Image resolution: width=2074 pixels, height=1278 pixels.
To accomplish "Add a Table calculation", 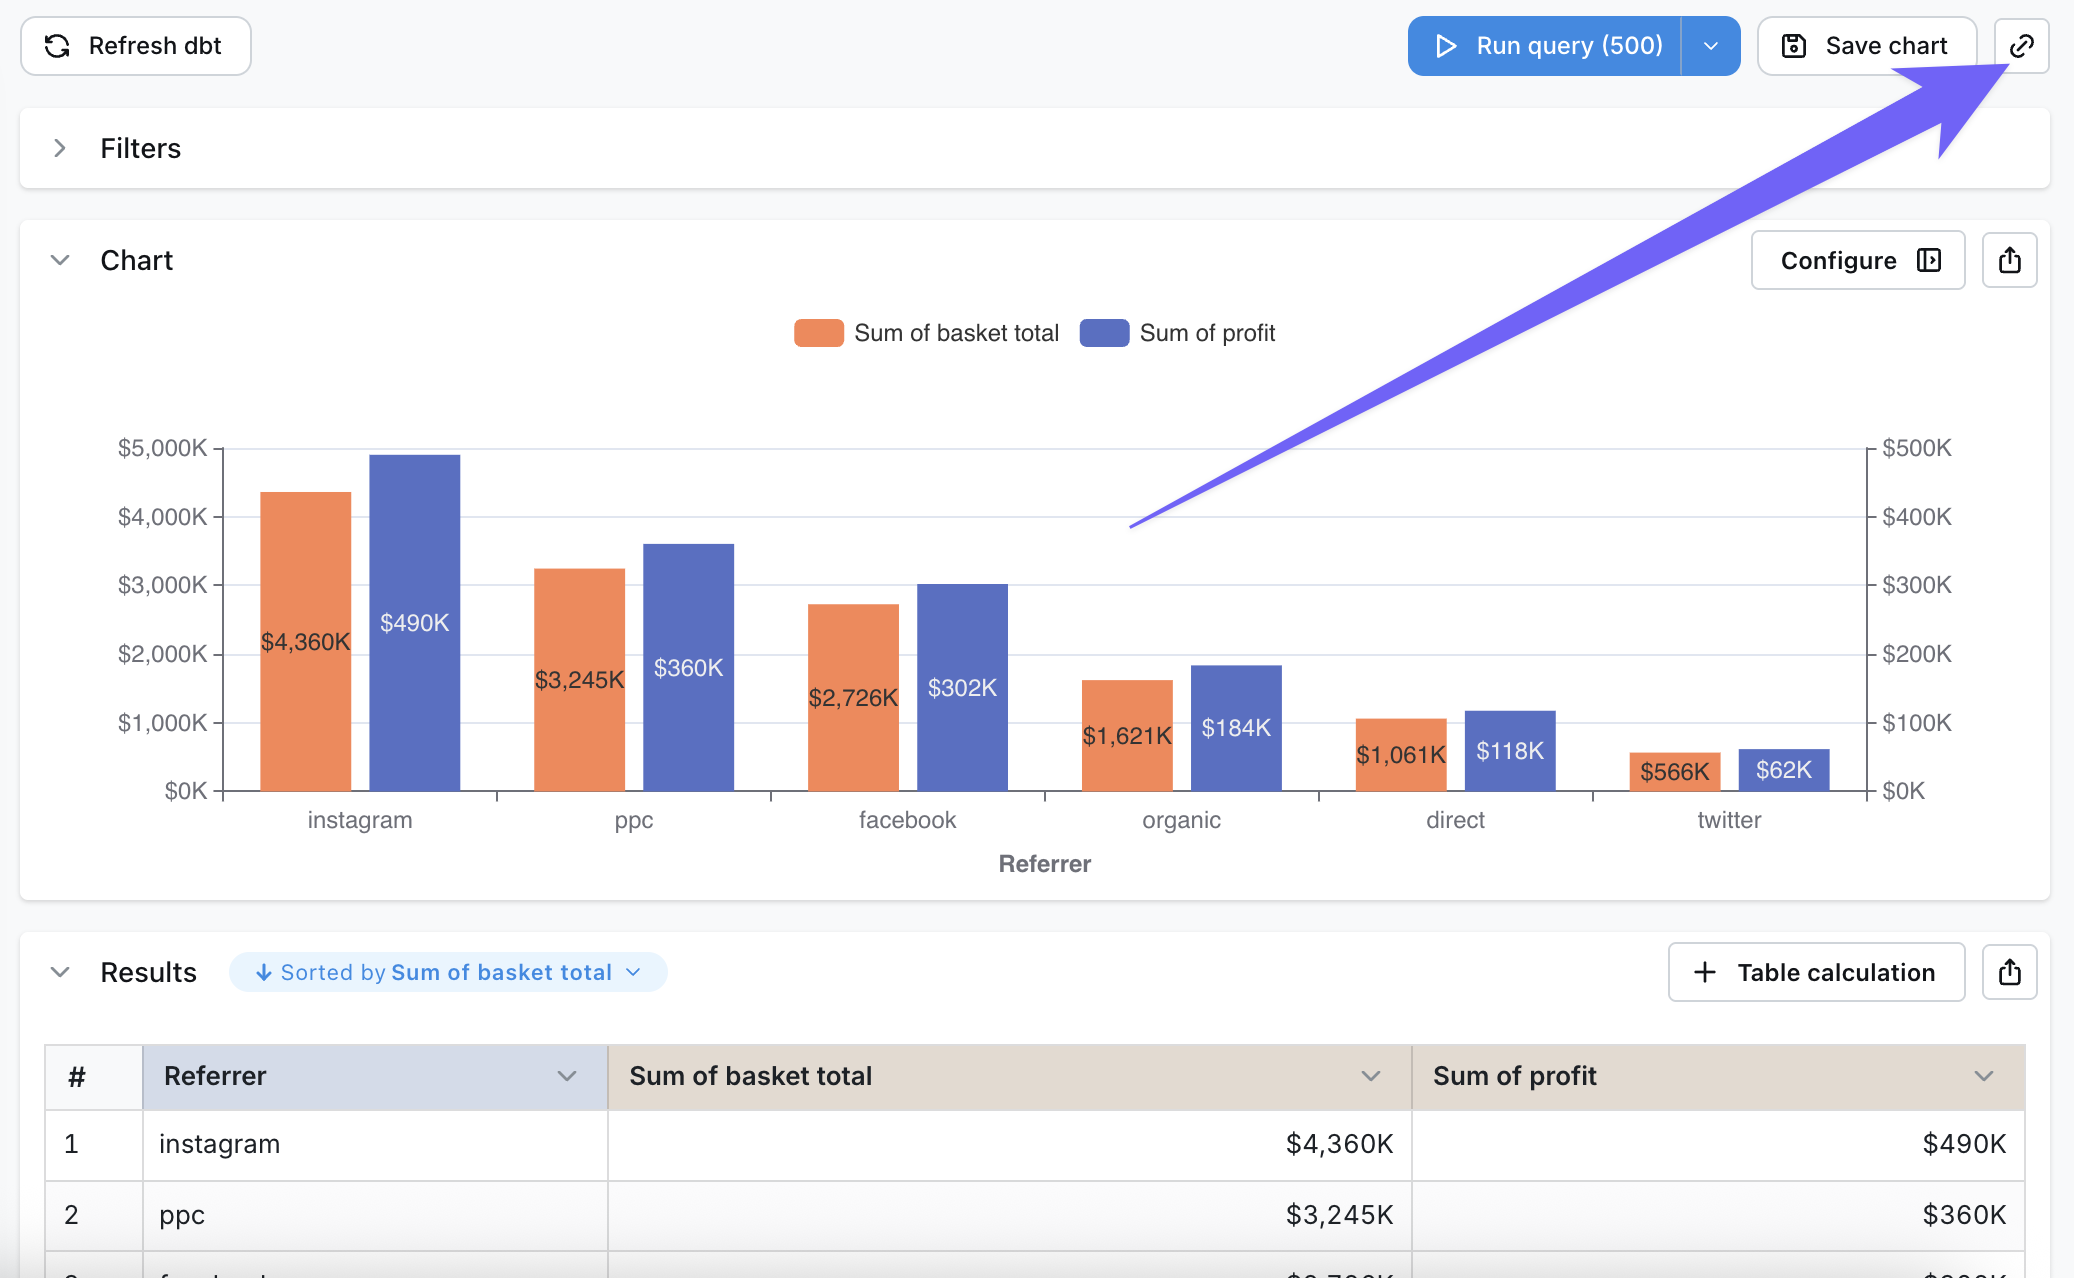I will [x=1816, y=972].
